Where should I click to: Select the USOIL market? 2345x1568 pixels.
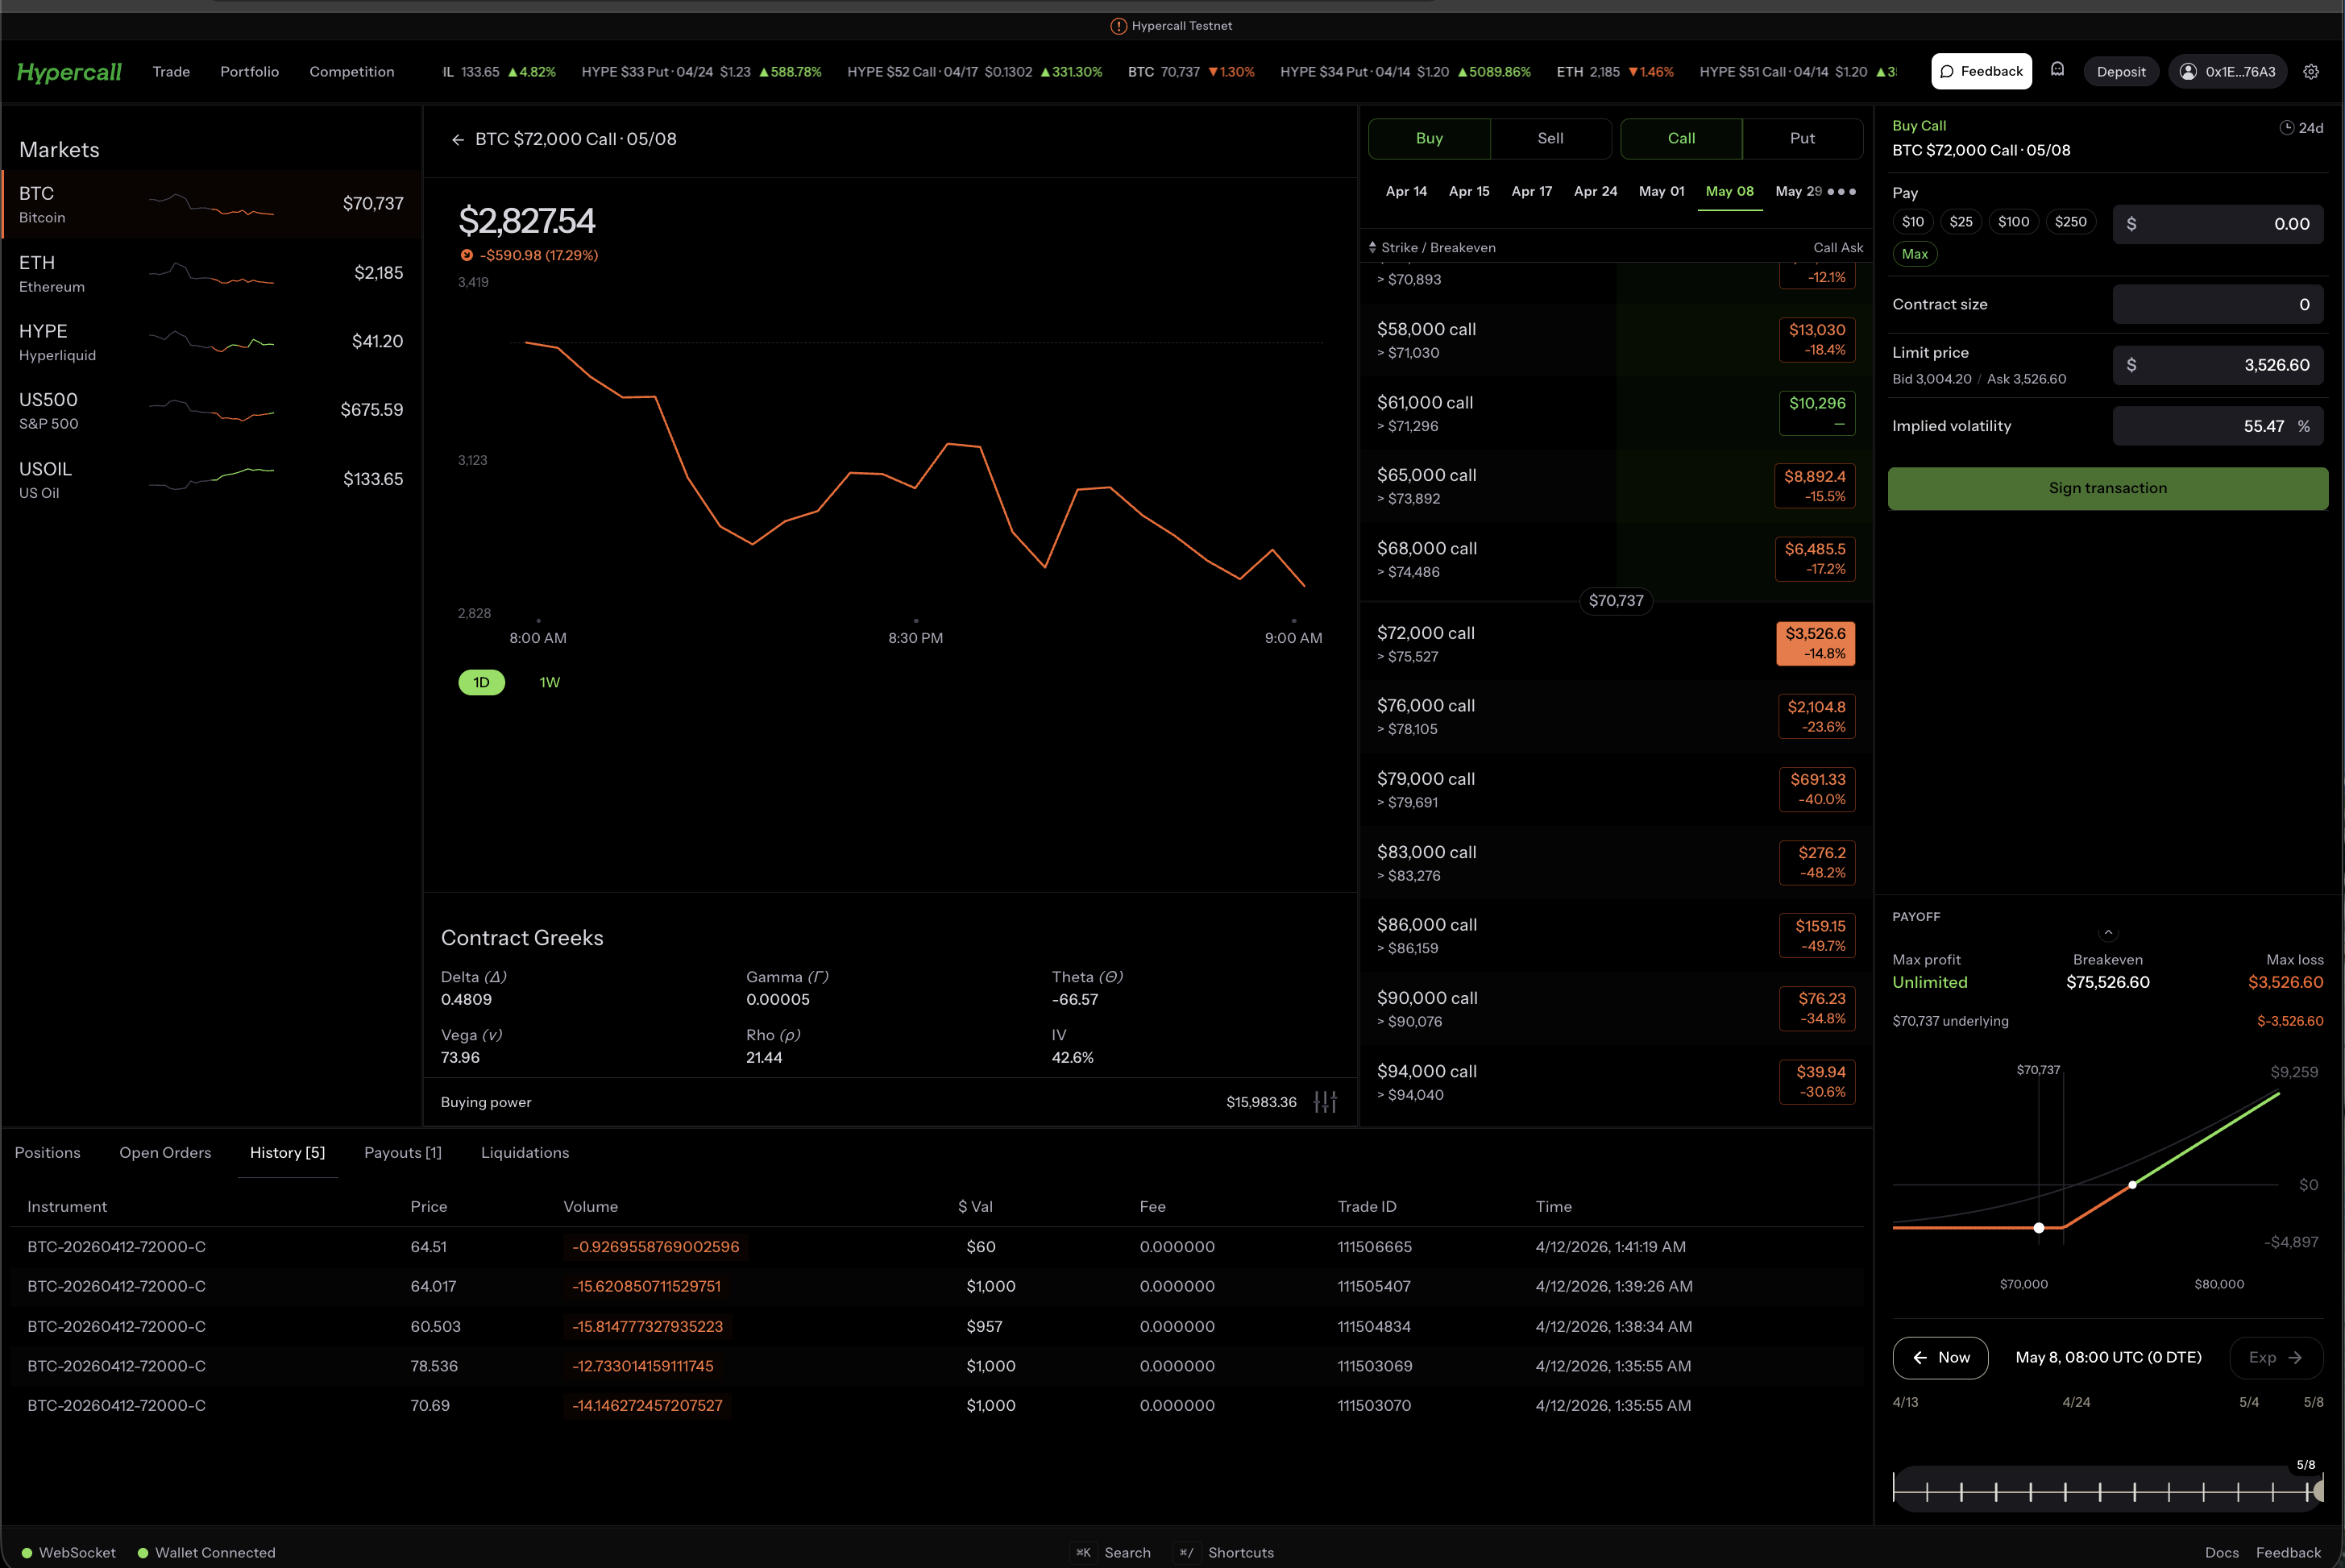[211, 479]
